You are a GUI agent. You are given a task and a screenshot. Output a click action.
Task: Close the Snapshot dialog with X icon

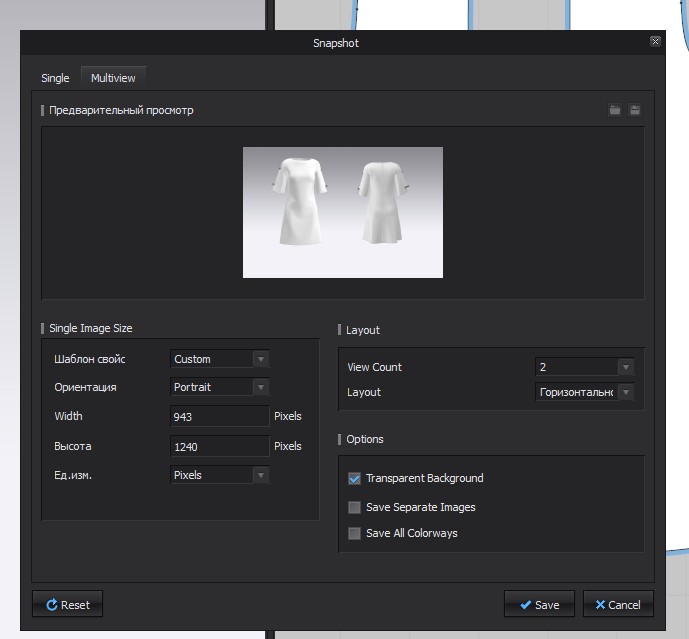[655, 42]
